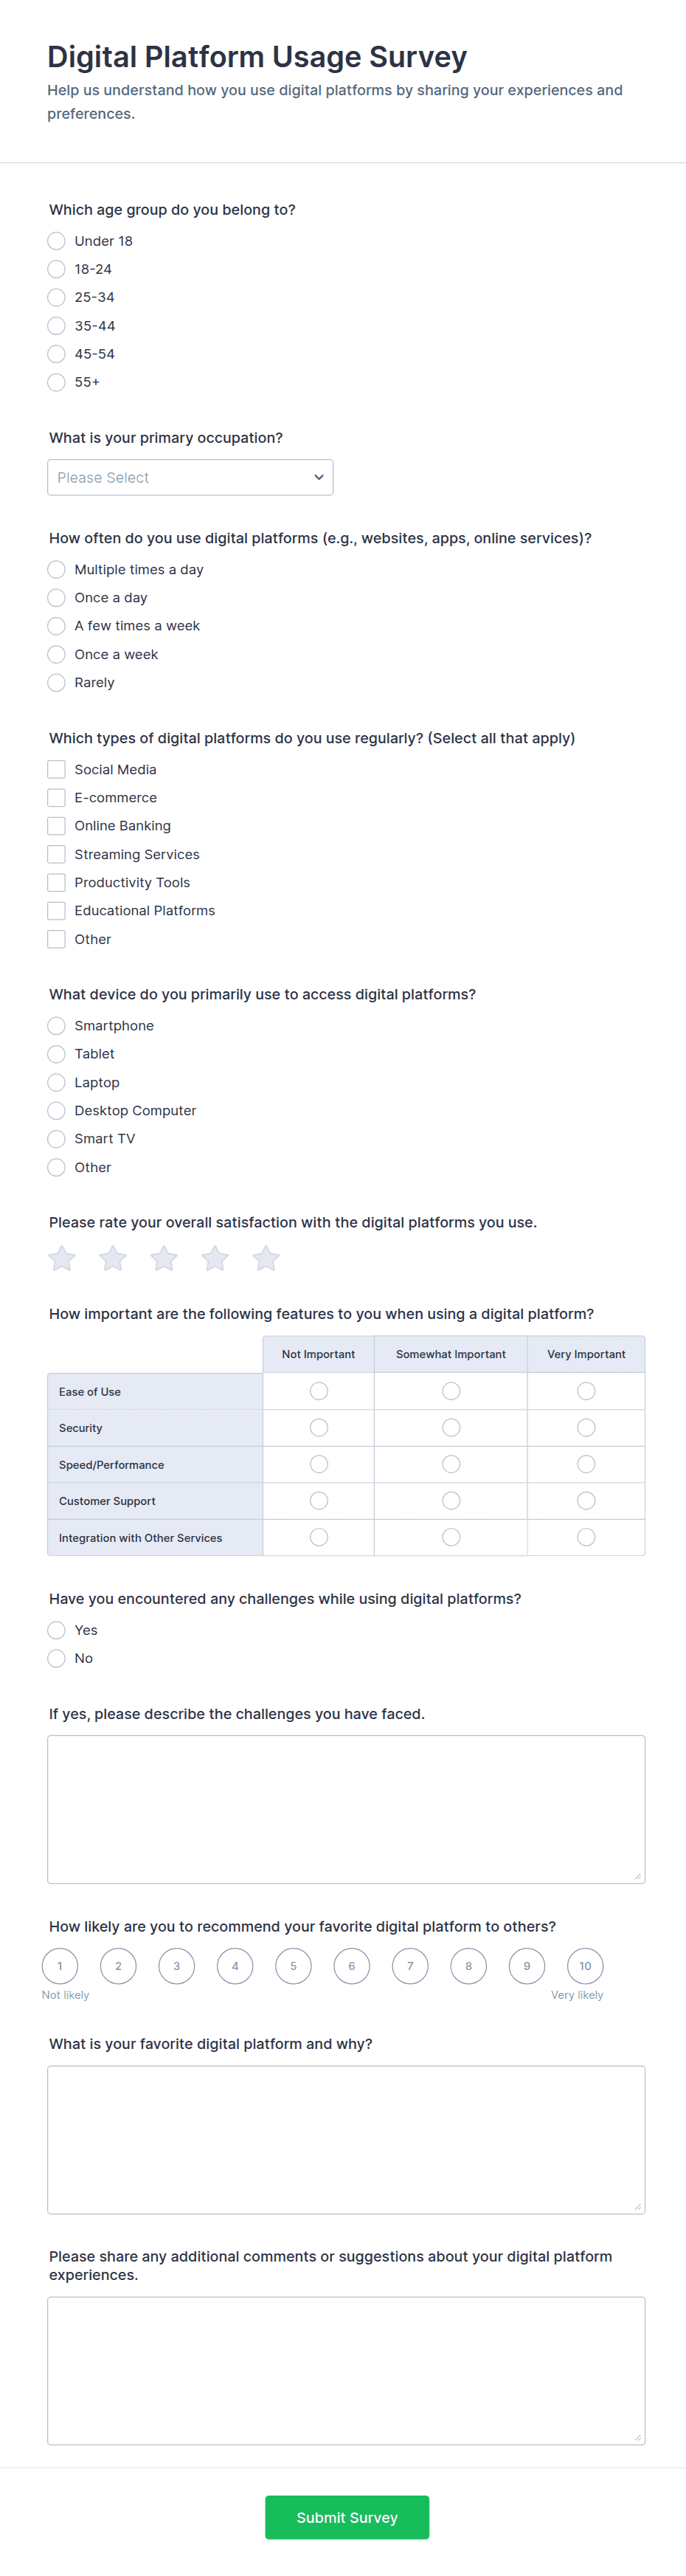
Task: Click the challenges description text area
Action: coord(346,1808)
